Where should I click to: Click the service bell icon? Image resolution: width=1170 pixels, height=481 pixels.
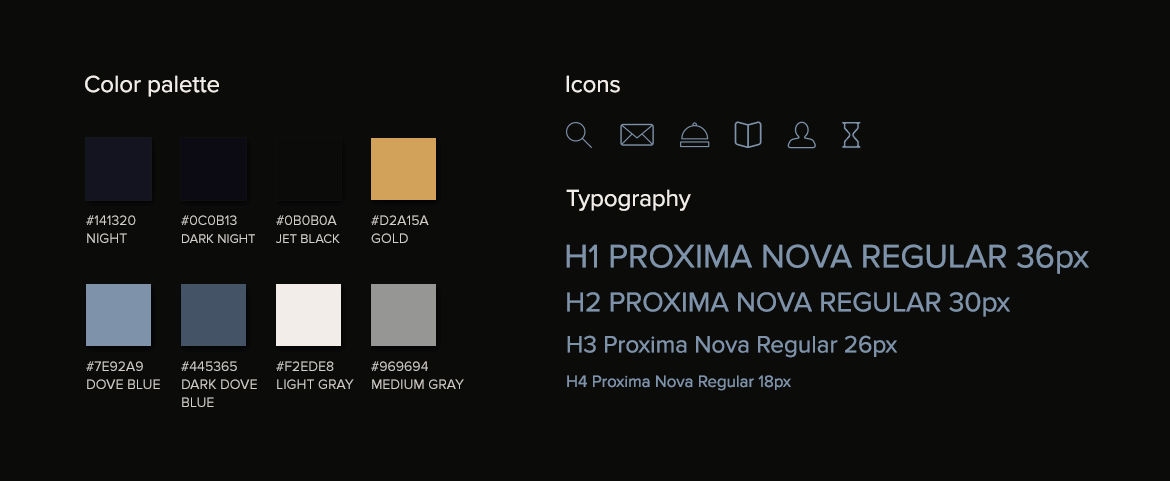tap(694, 135)
